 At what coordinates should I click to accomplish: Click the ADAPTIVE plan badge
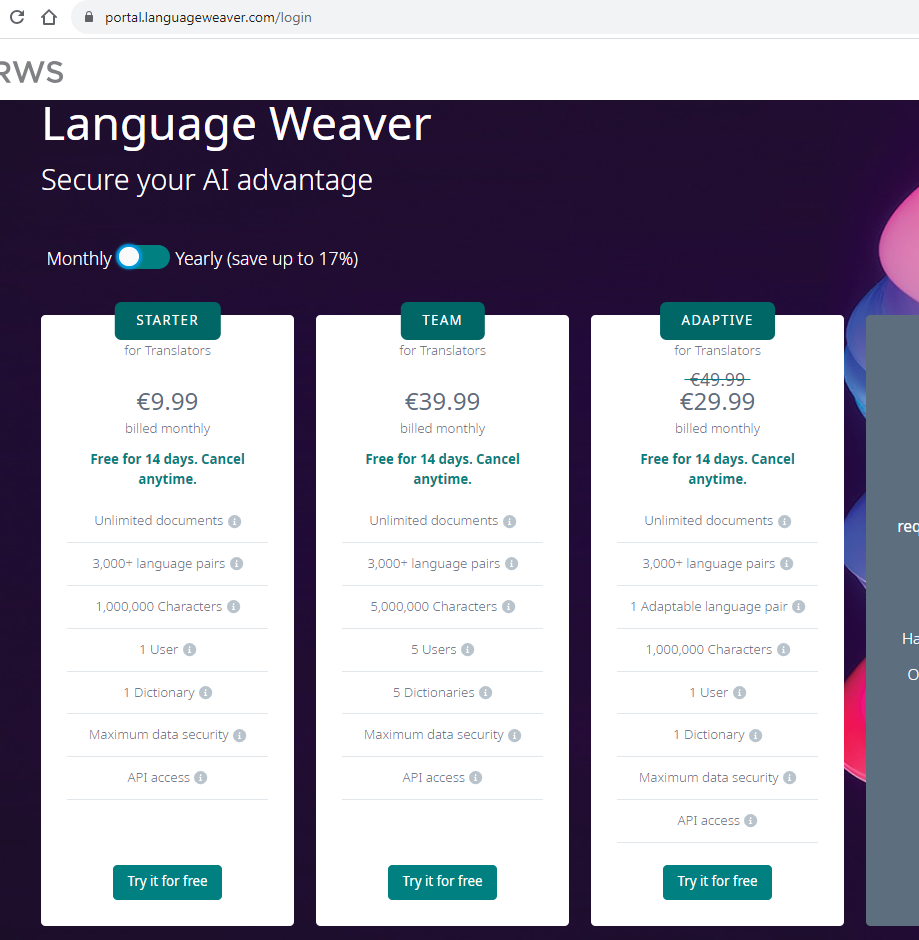tap(717, 320)
